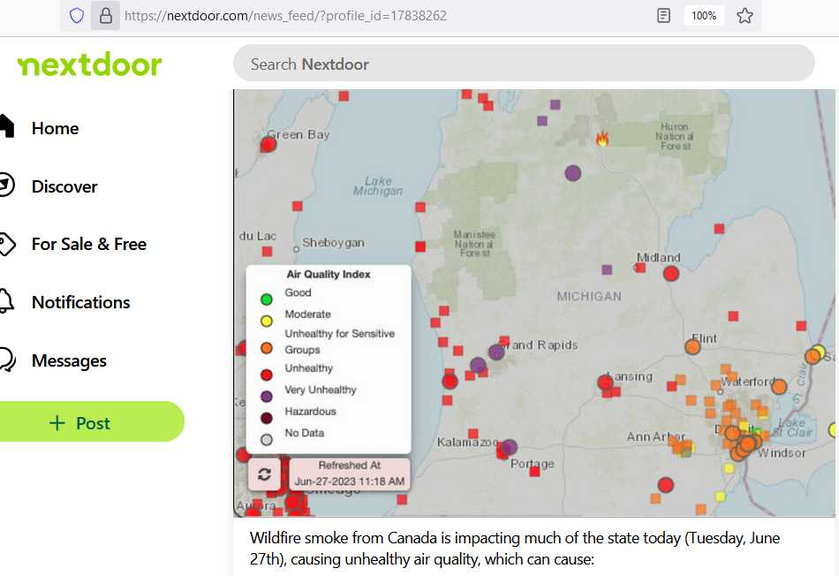
Task: Focus the Search Nextdoor field
Action: coord(524,64)
